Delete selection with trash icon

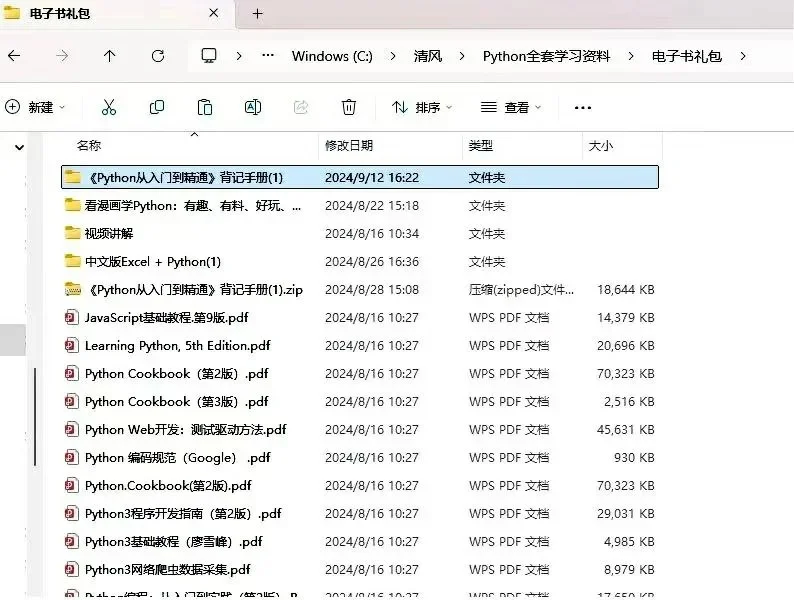(x=348, y=107)
